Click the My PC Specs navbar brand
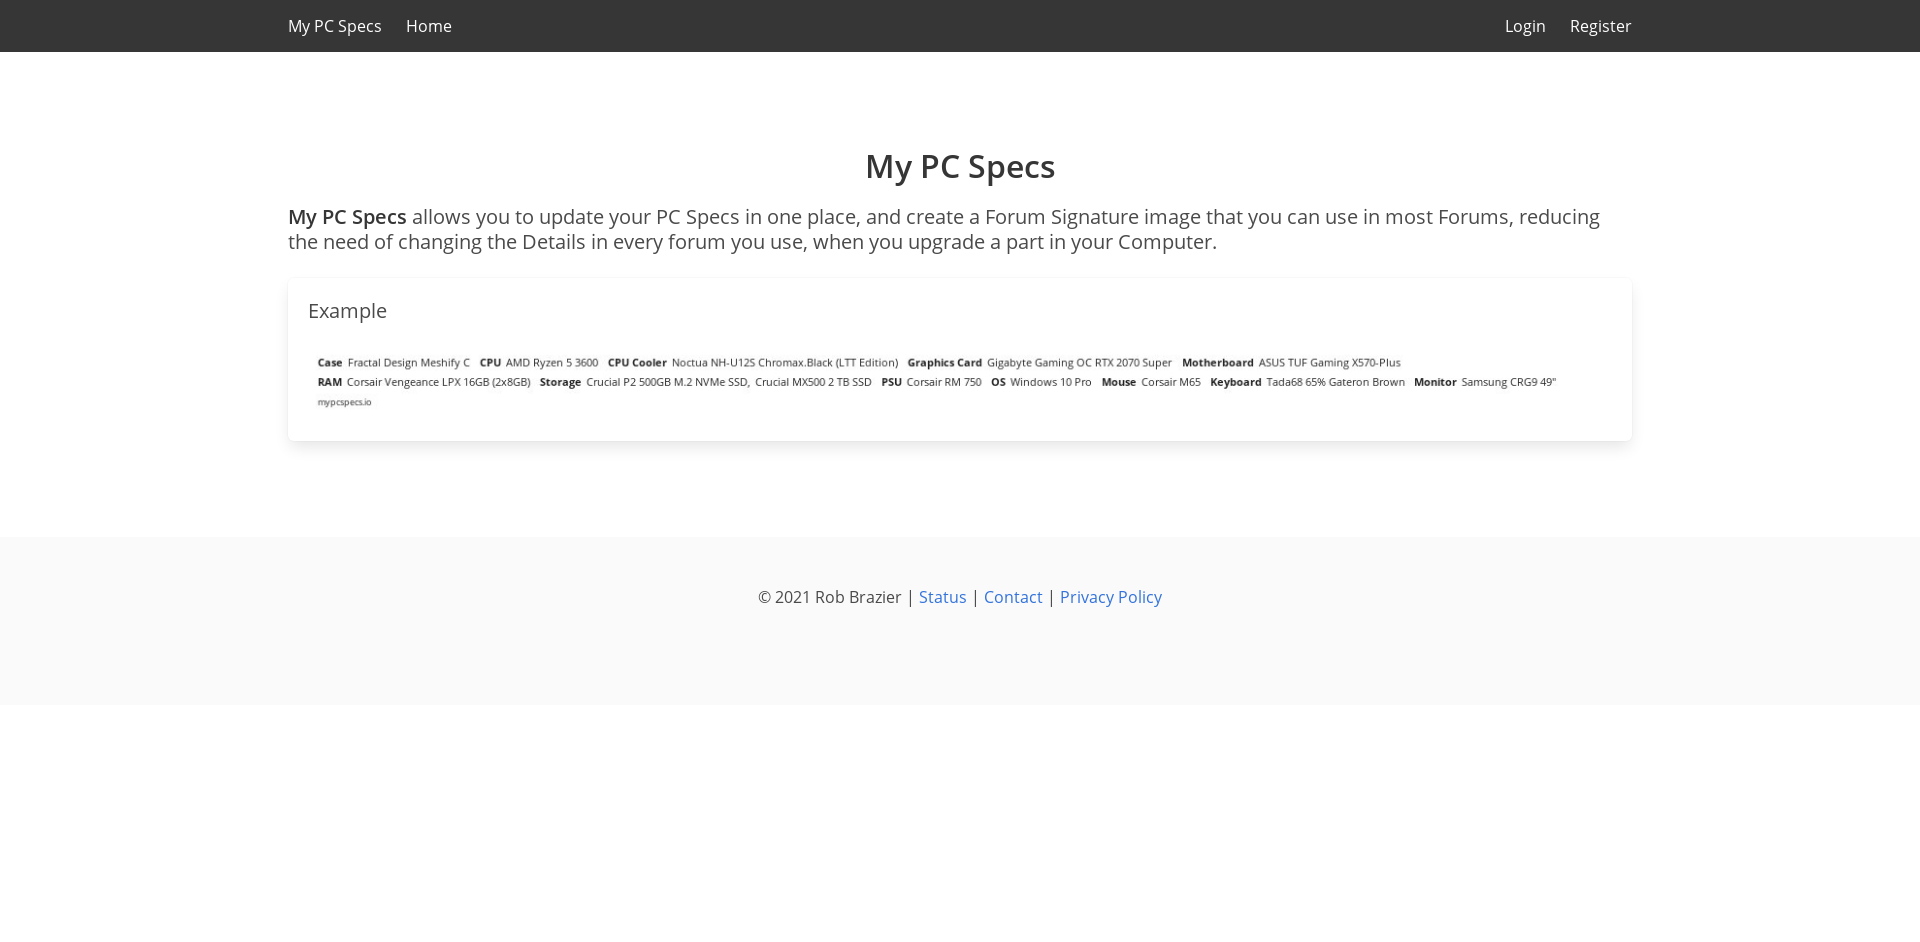Viewport: 1920px width, 942px height. (x=334, y=26)
